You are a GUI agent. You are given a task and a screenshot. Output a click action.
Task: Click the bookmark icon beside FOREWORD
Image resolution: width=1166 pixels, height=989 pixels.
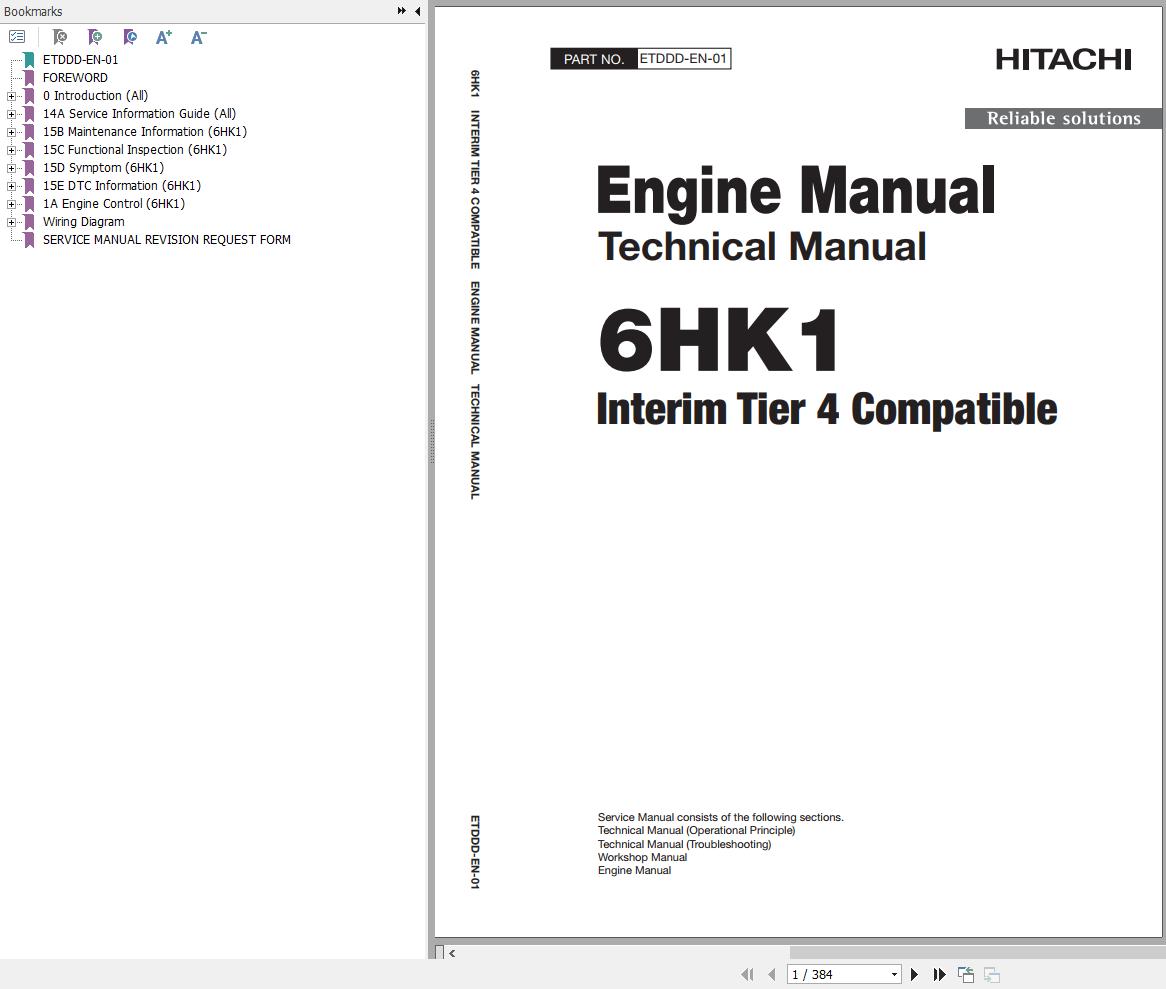coord(29,77)
